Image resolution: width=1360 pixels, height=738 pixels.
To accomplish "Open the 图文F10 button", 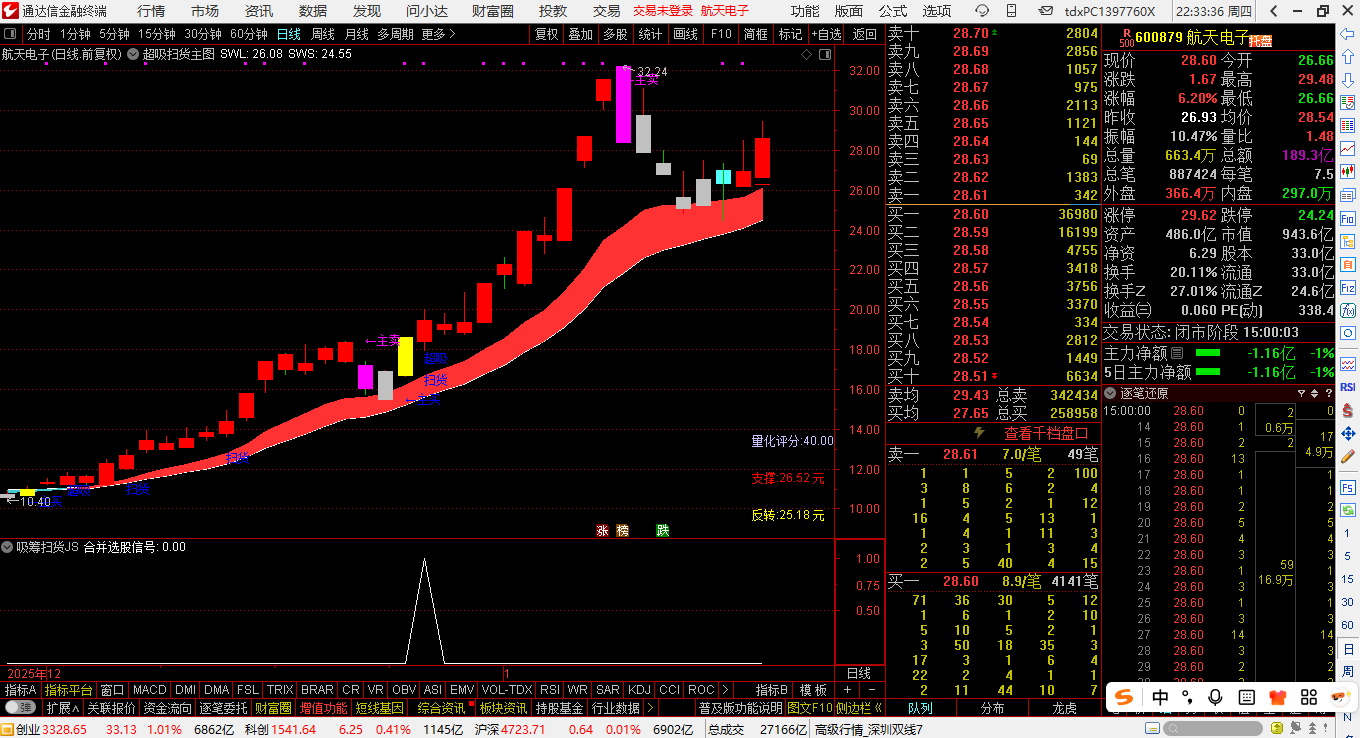I will pos(811,708).
